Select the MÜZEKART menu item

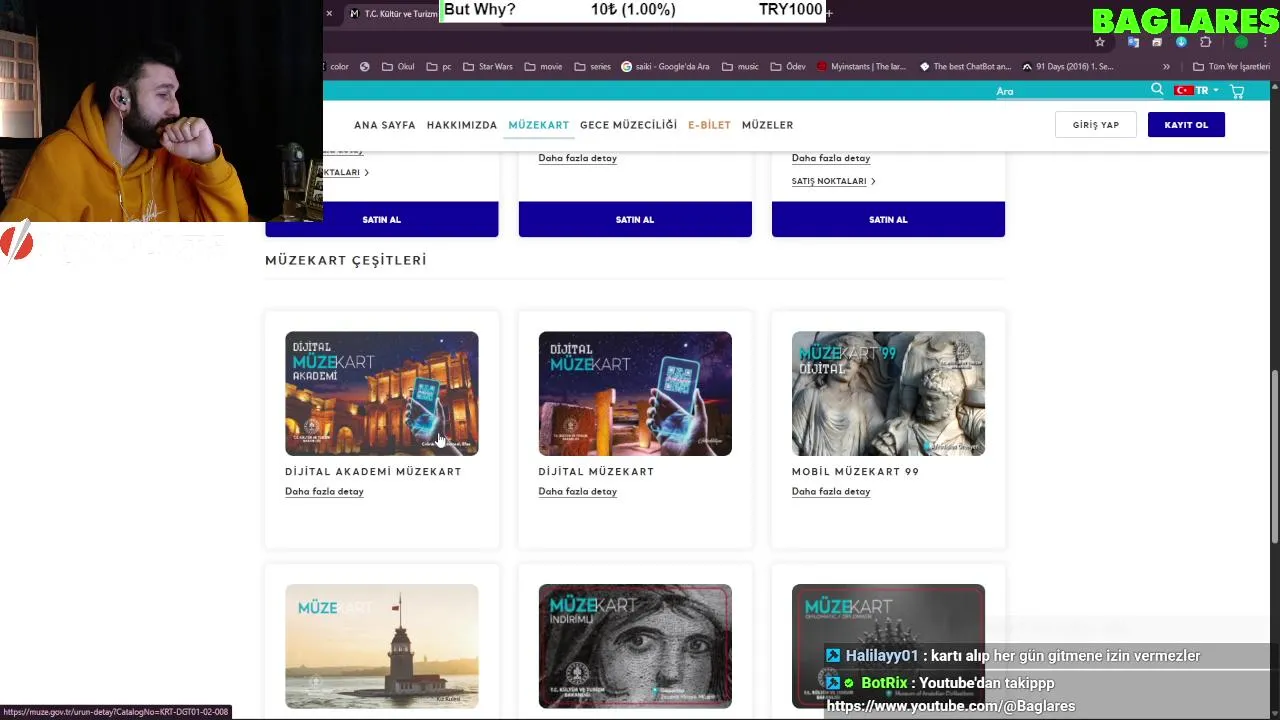click(x=538, y=125)
